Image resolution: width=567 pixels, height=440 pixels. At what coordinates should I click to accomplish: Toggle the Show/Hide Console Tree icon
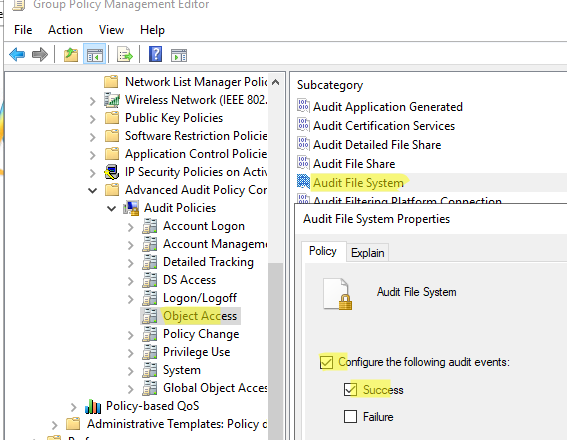point(95,55)
